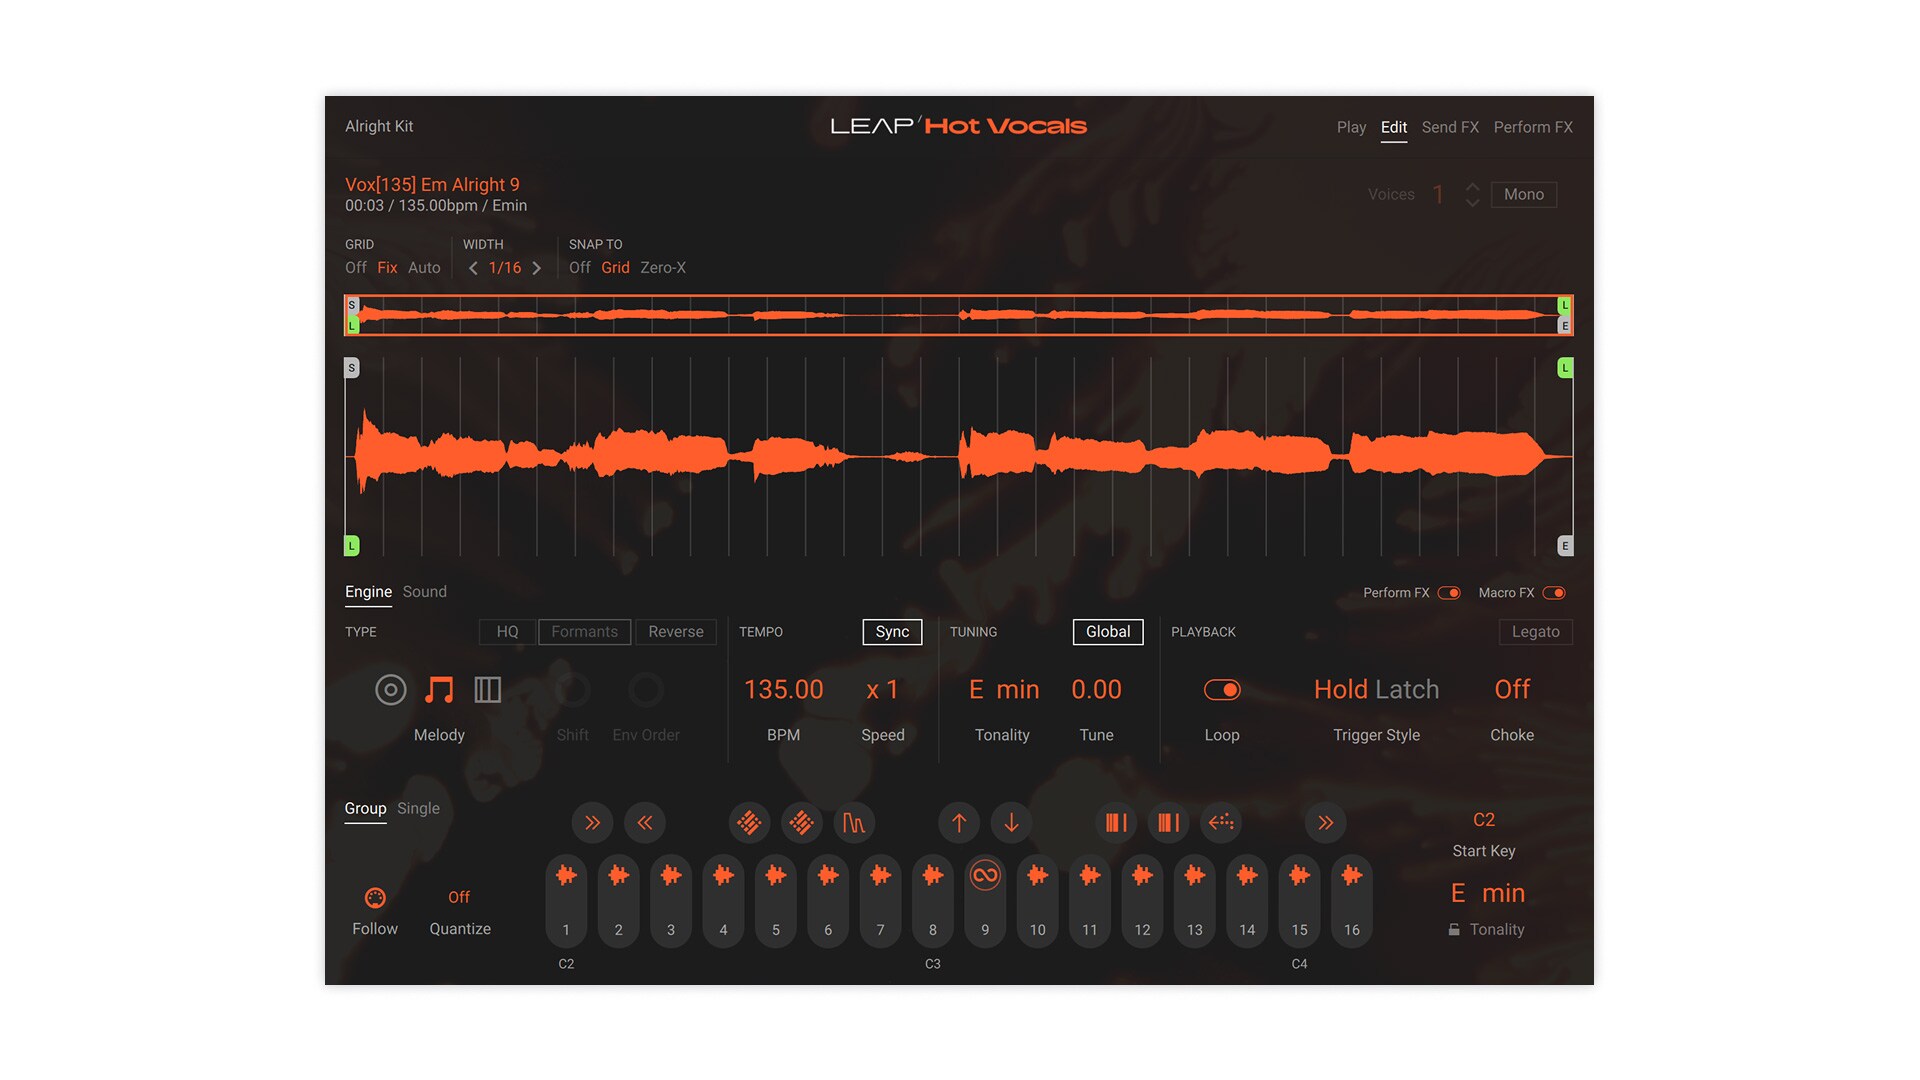Open the Voices count stepper arrows
The height and width of the screenshot is (1080, 1920).
point(1472,194)
